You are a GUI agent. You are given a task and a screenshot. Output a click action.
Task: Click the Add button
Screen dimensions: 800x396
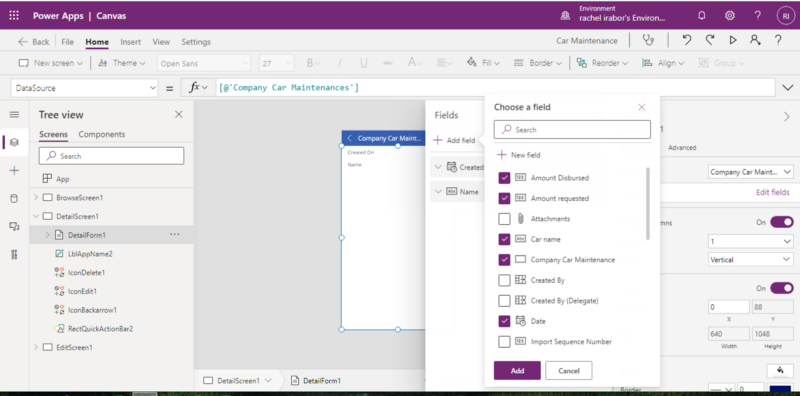(x=517, y=370)
